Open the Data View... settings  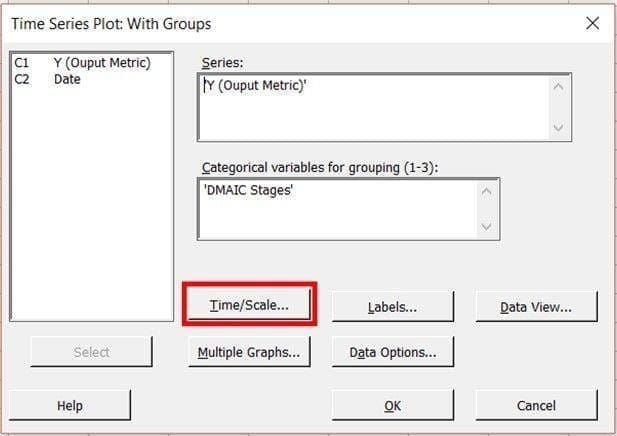(x=536, y=307)
